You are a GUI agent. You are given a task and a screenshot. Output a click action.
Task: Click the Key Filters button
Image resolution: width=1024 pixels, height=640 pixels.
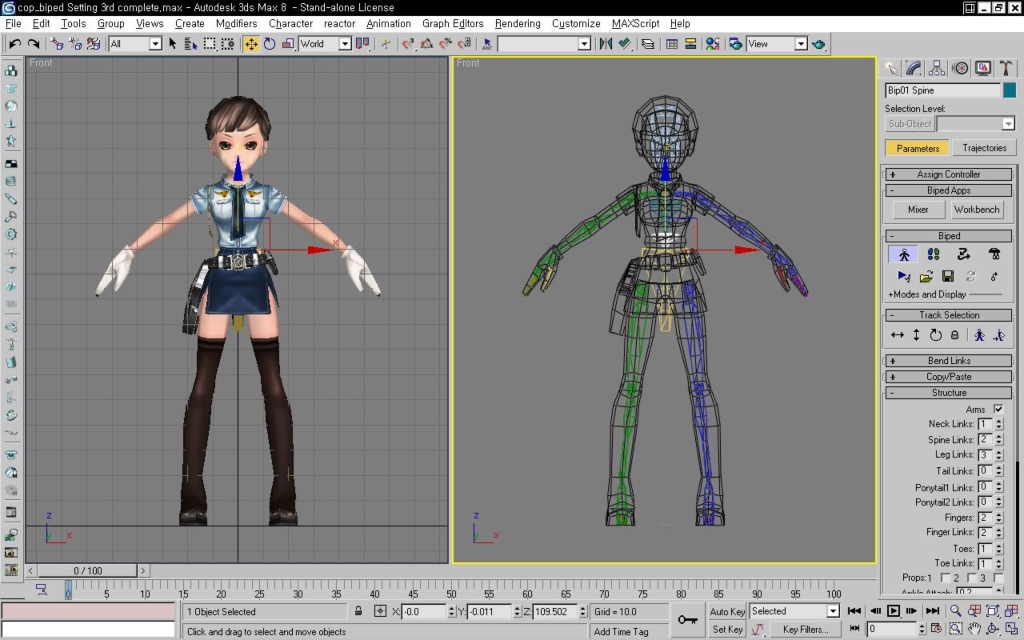coord(806,630)
